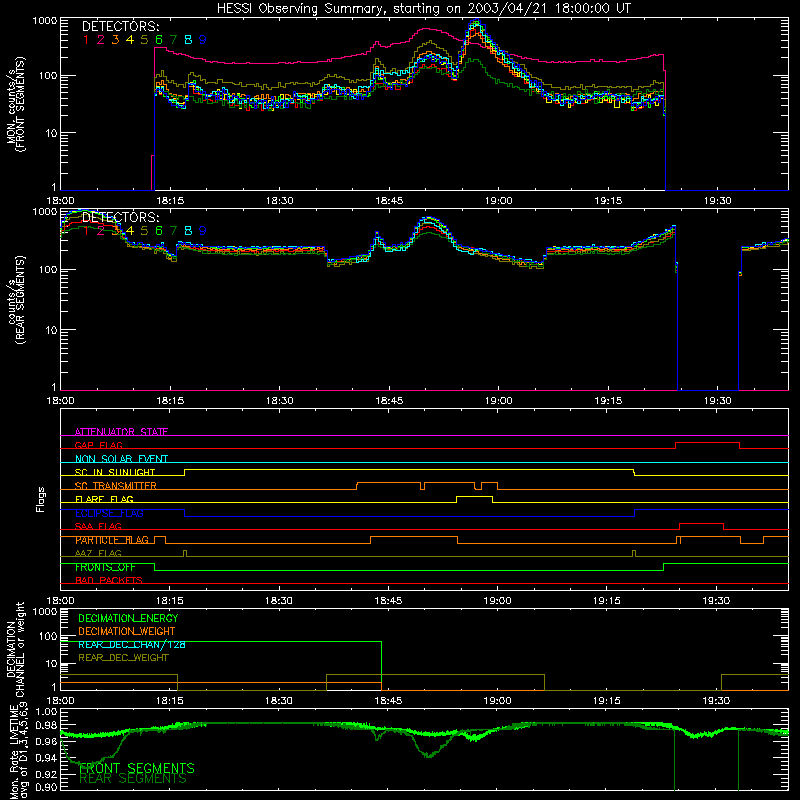
Task: Click the REAR_DEC_CHAN/128 legend label
Action: [132, 644]
